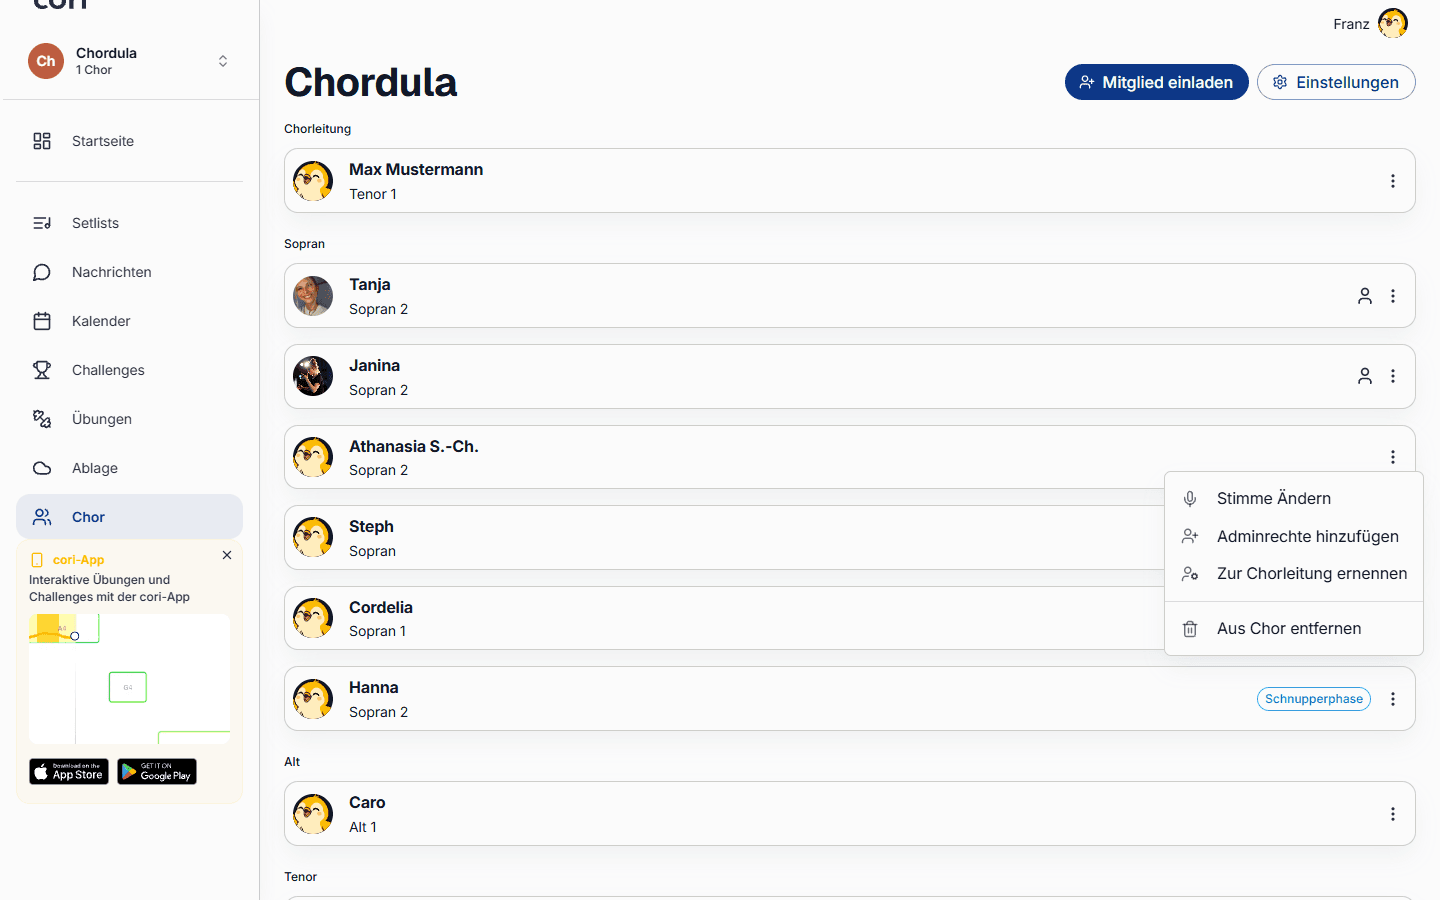Open the Challenges trophy item
Viewport: 1440px width, 900px height.
tap(129, 370)
